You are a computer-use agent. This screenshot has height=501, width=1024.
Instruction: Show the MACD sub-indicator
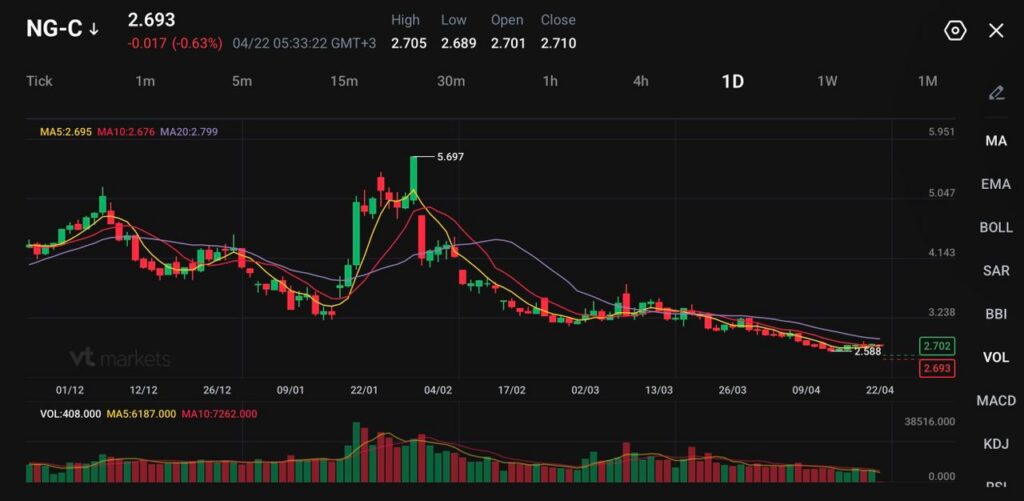(x=996, y=401)
